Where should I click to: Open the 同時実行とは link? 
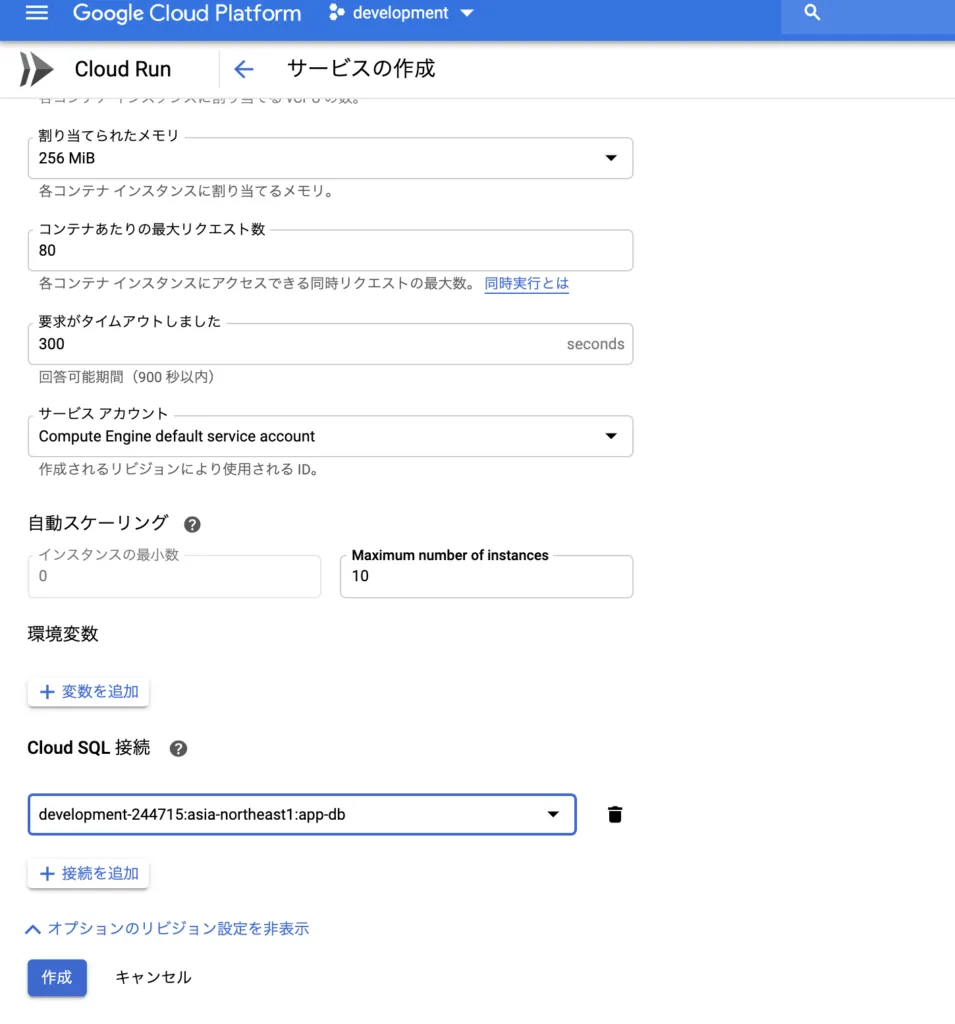(x=526, y=283)
